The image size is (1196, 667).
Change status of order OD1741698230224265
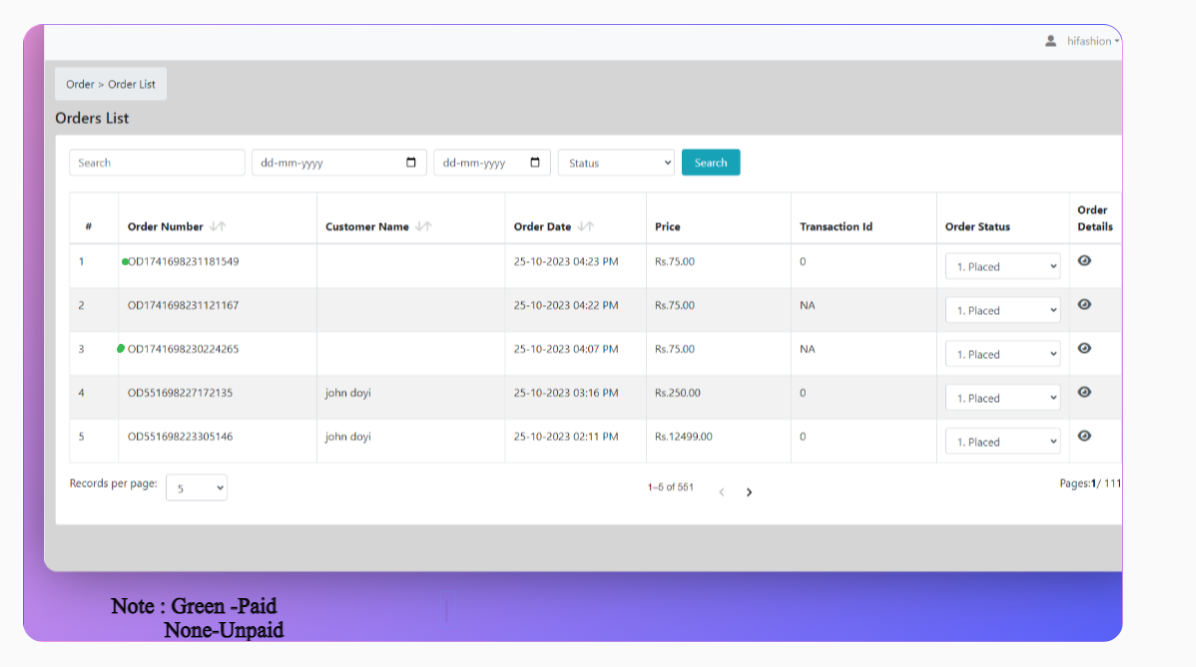coord(1002,354)
